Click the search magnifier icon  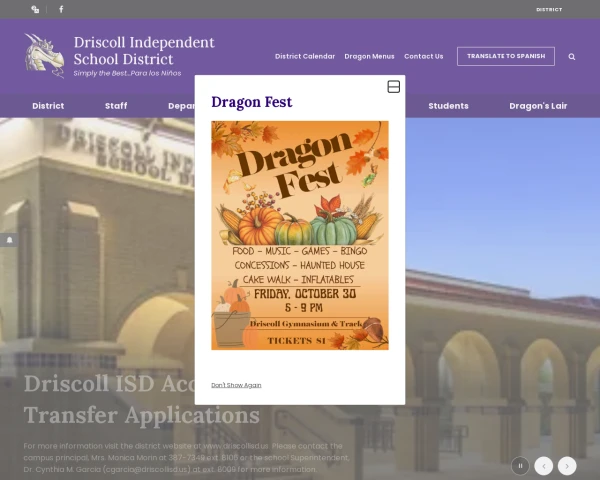[x=572, y=57]
